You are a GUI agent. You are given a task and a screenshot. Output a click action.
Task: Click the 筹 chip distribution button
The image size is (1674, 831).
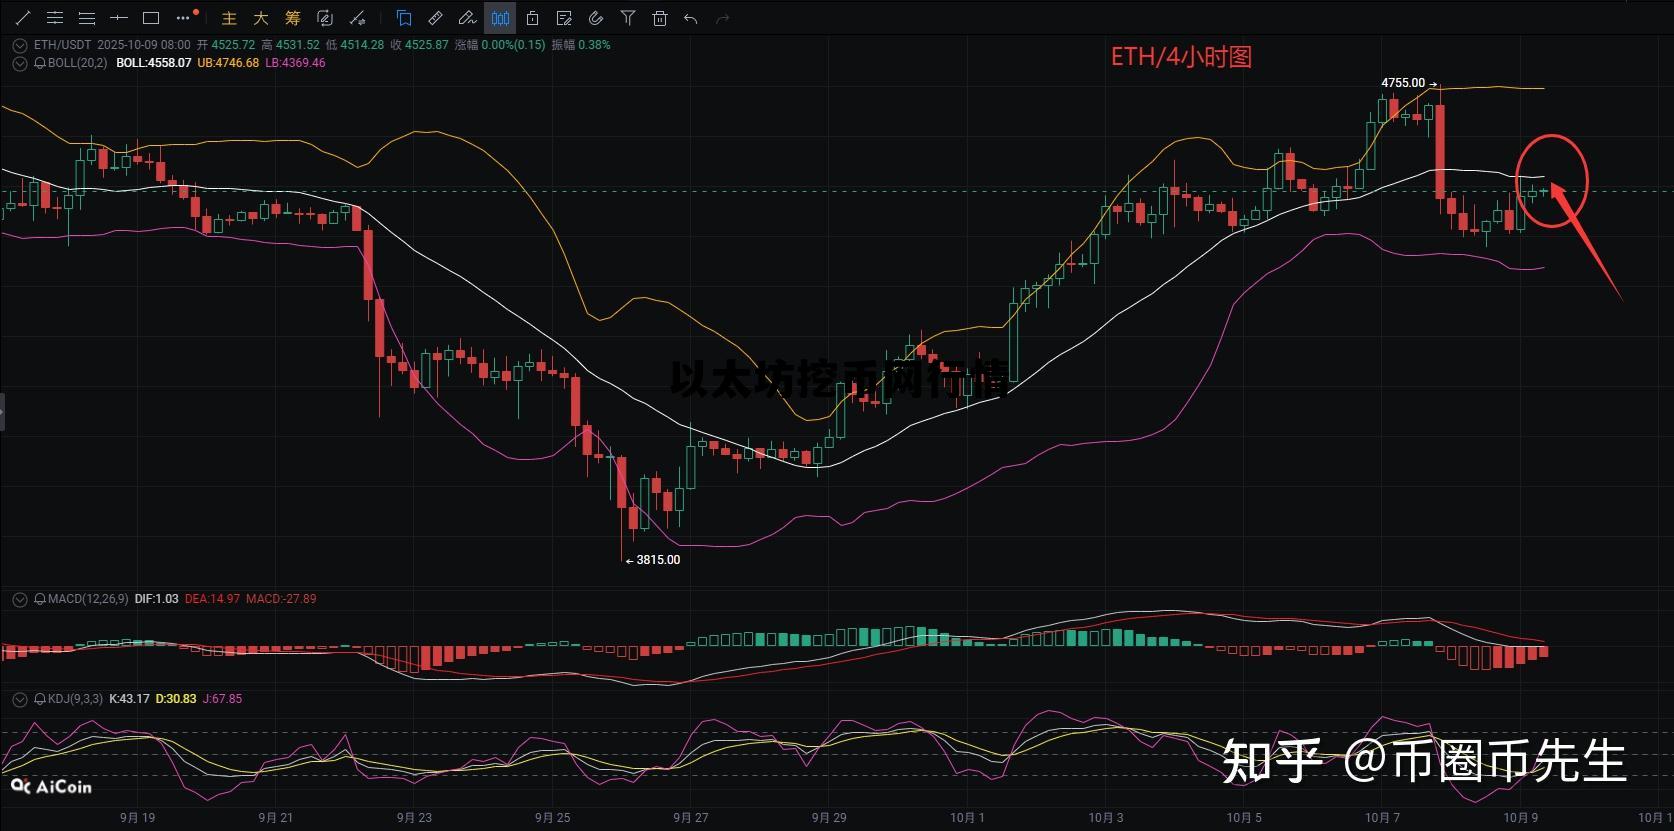(x=292, y=18)
